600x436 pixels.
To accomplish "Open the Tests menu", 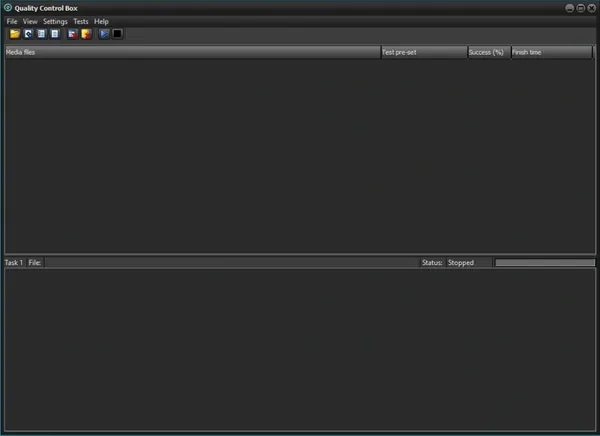I will [x=81, y=21].
